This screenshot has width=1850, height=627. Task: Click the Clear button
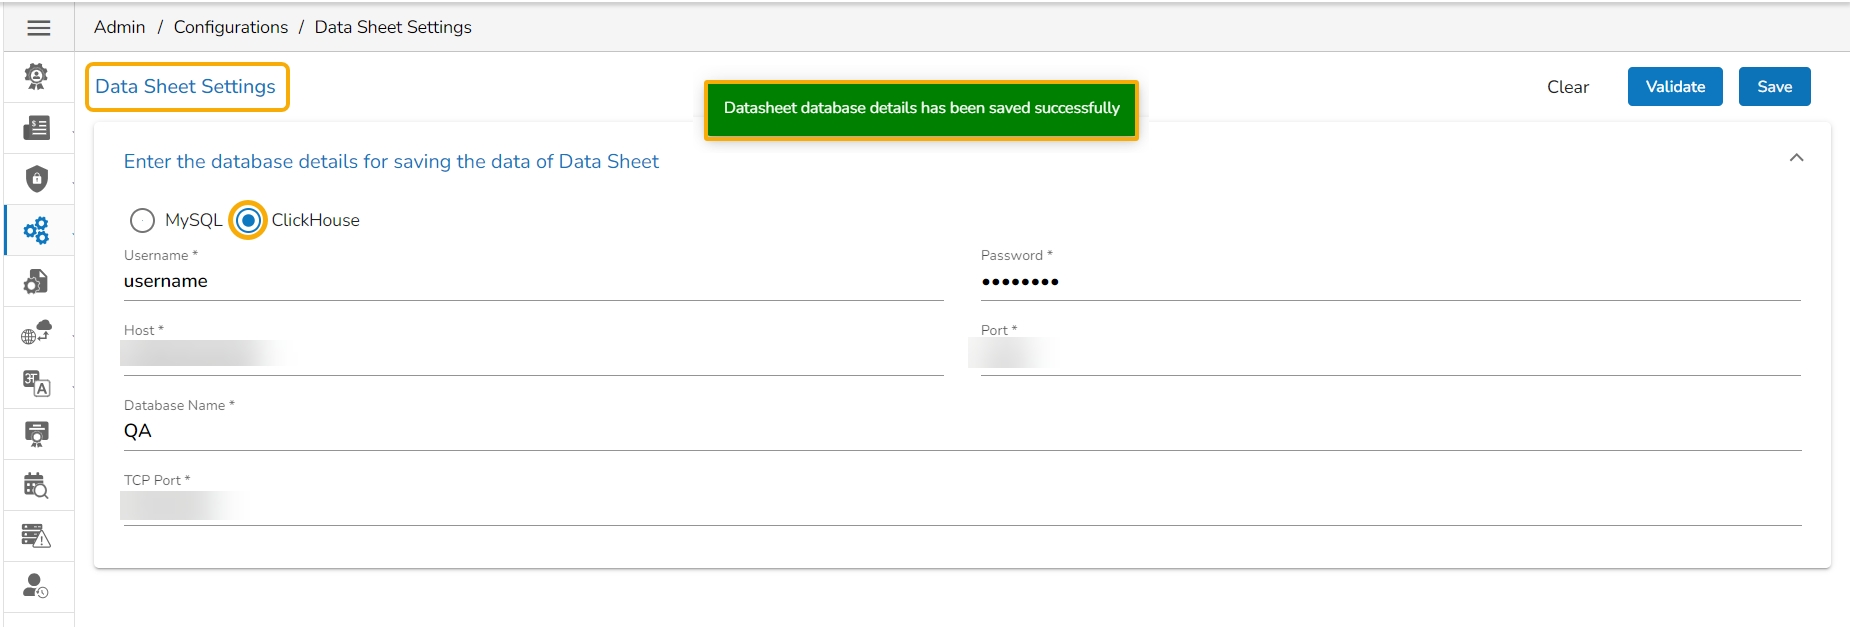[x=1567, y=87]
